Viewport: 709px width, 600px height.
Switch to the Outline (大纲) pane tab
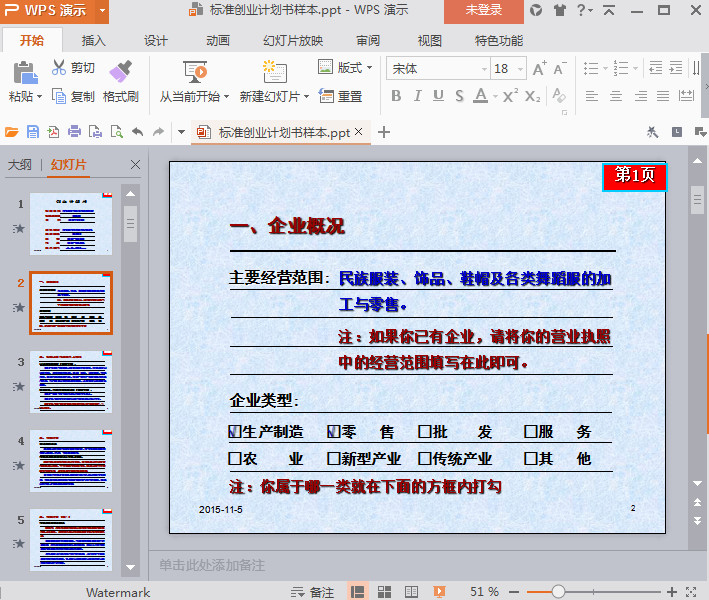click(20, 165)
